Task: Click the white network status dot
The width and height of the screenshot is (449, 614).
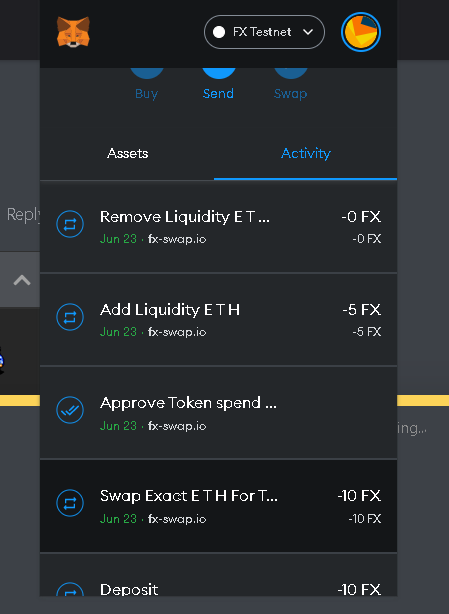Action: click(219, 32)
